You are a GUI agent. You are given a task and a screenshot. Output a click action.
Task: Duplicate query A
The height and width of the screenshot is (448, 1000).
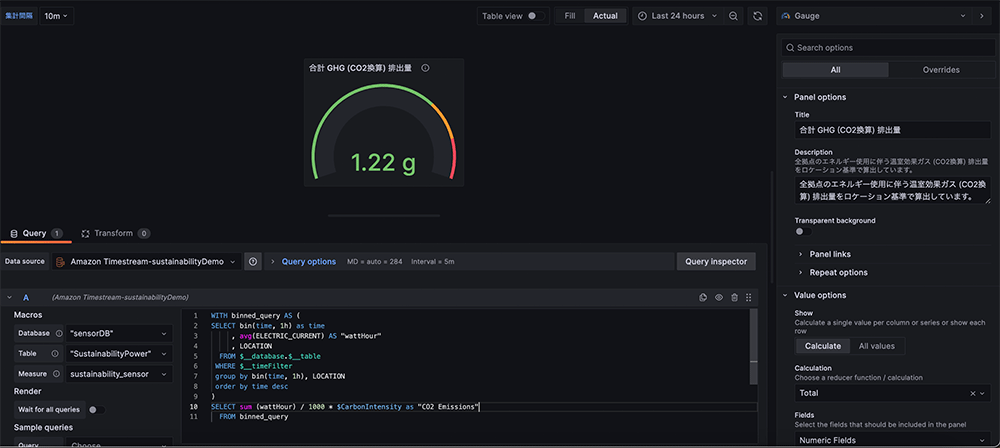pos(703,297)
